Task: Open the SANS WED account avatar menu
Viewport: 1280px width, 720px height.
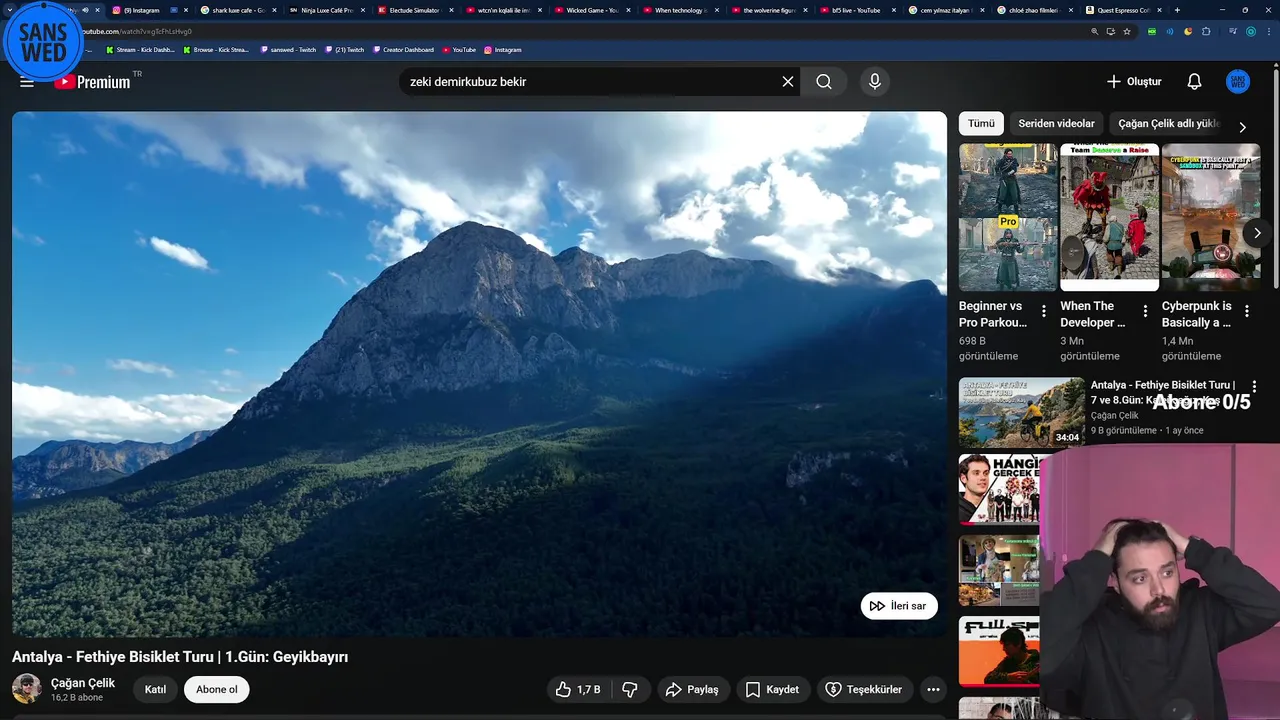Action: pos(1238,82)
